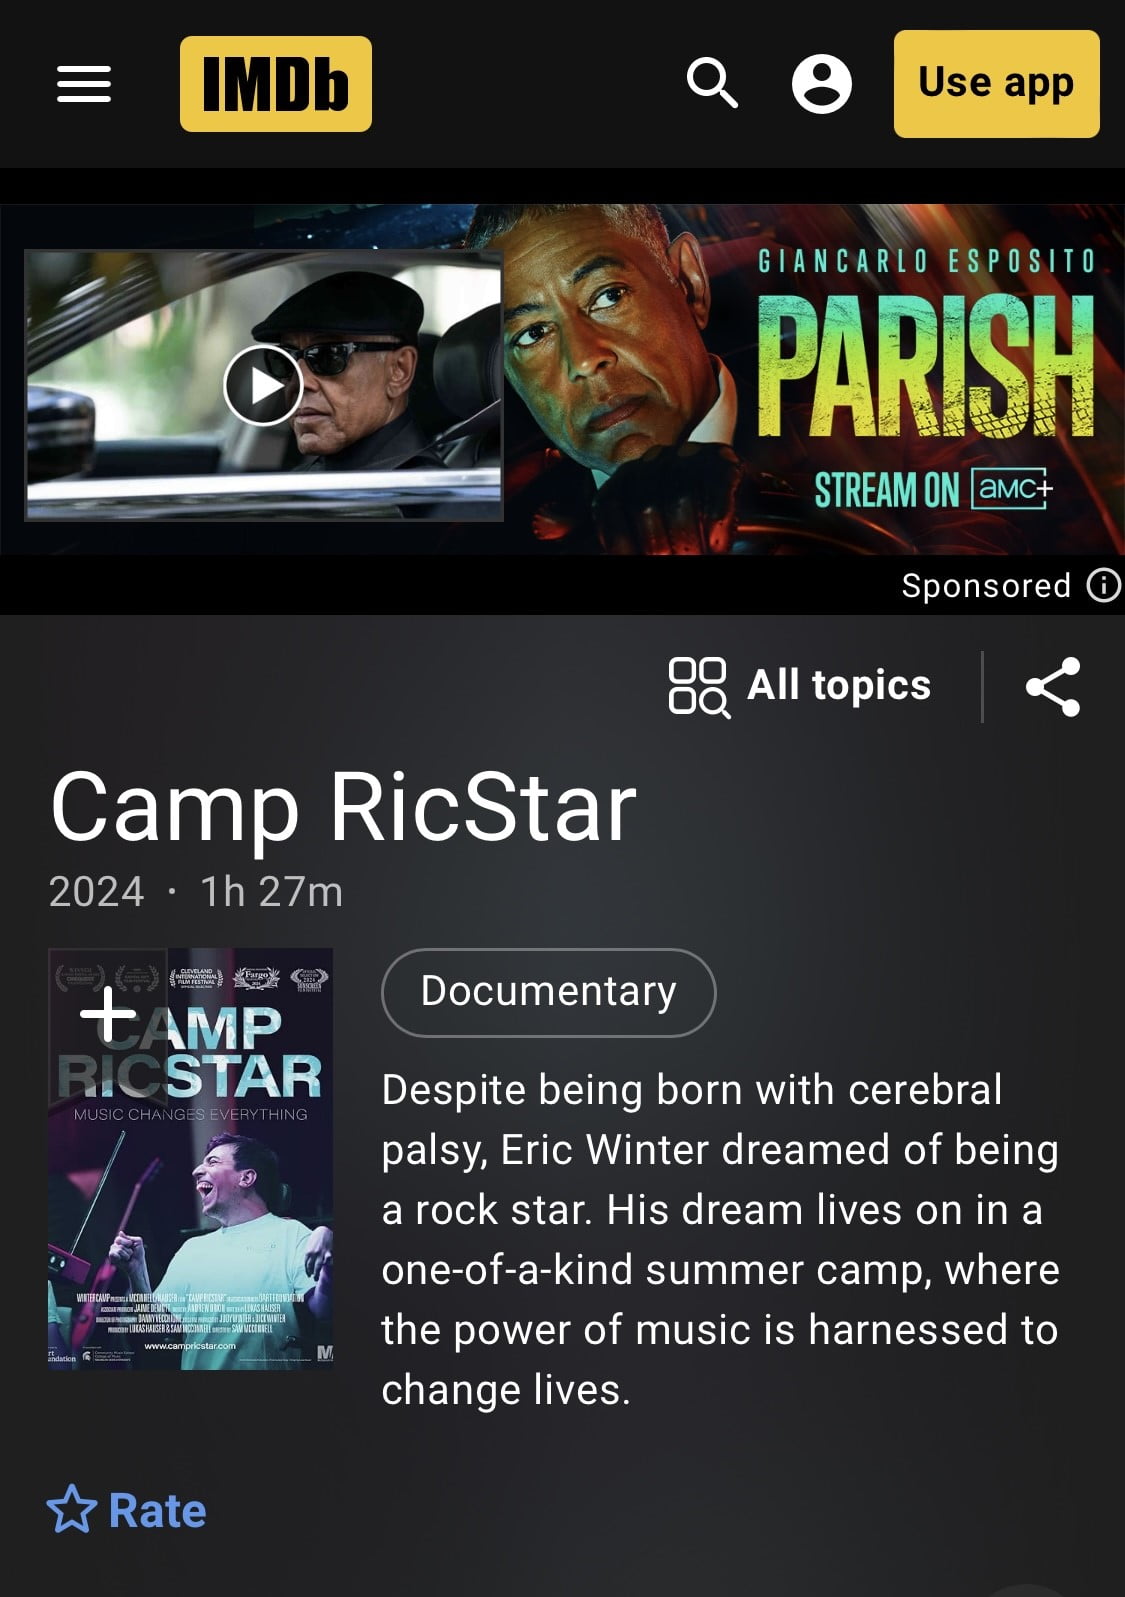
Task: Add Camp RicStar to watchlist plus ribbon
Action: (x=107, y=1016)
